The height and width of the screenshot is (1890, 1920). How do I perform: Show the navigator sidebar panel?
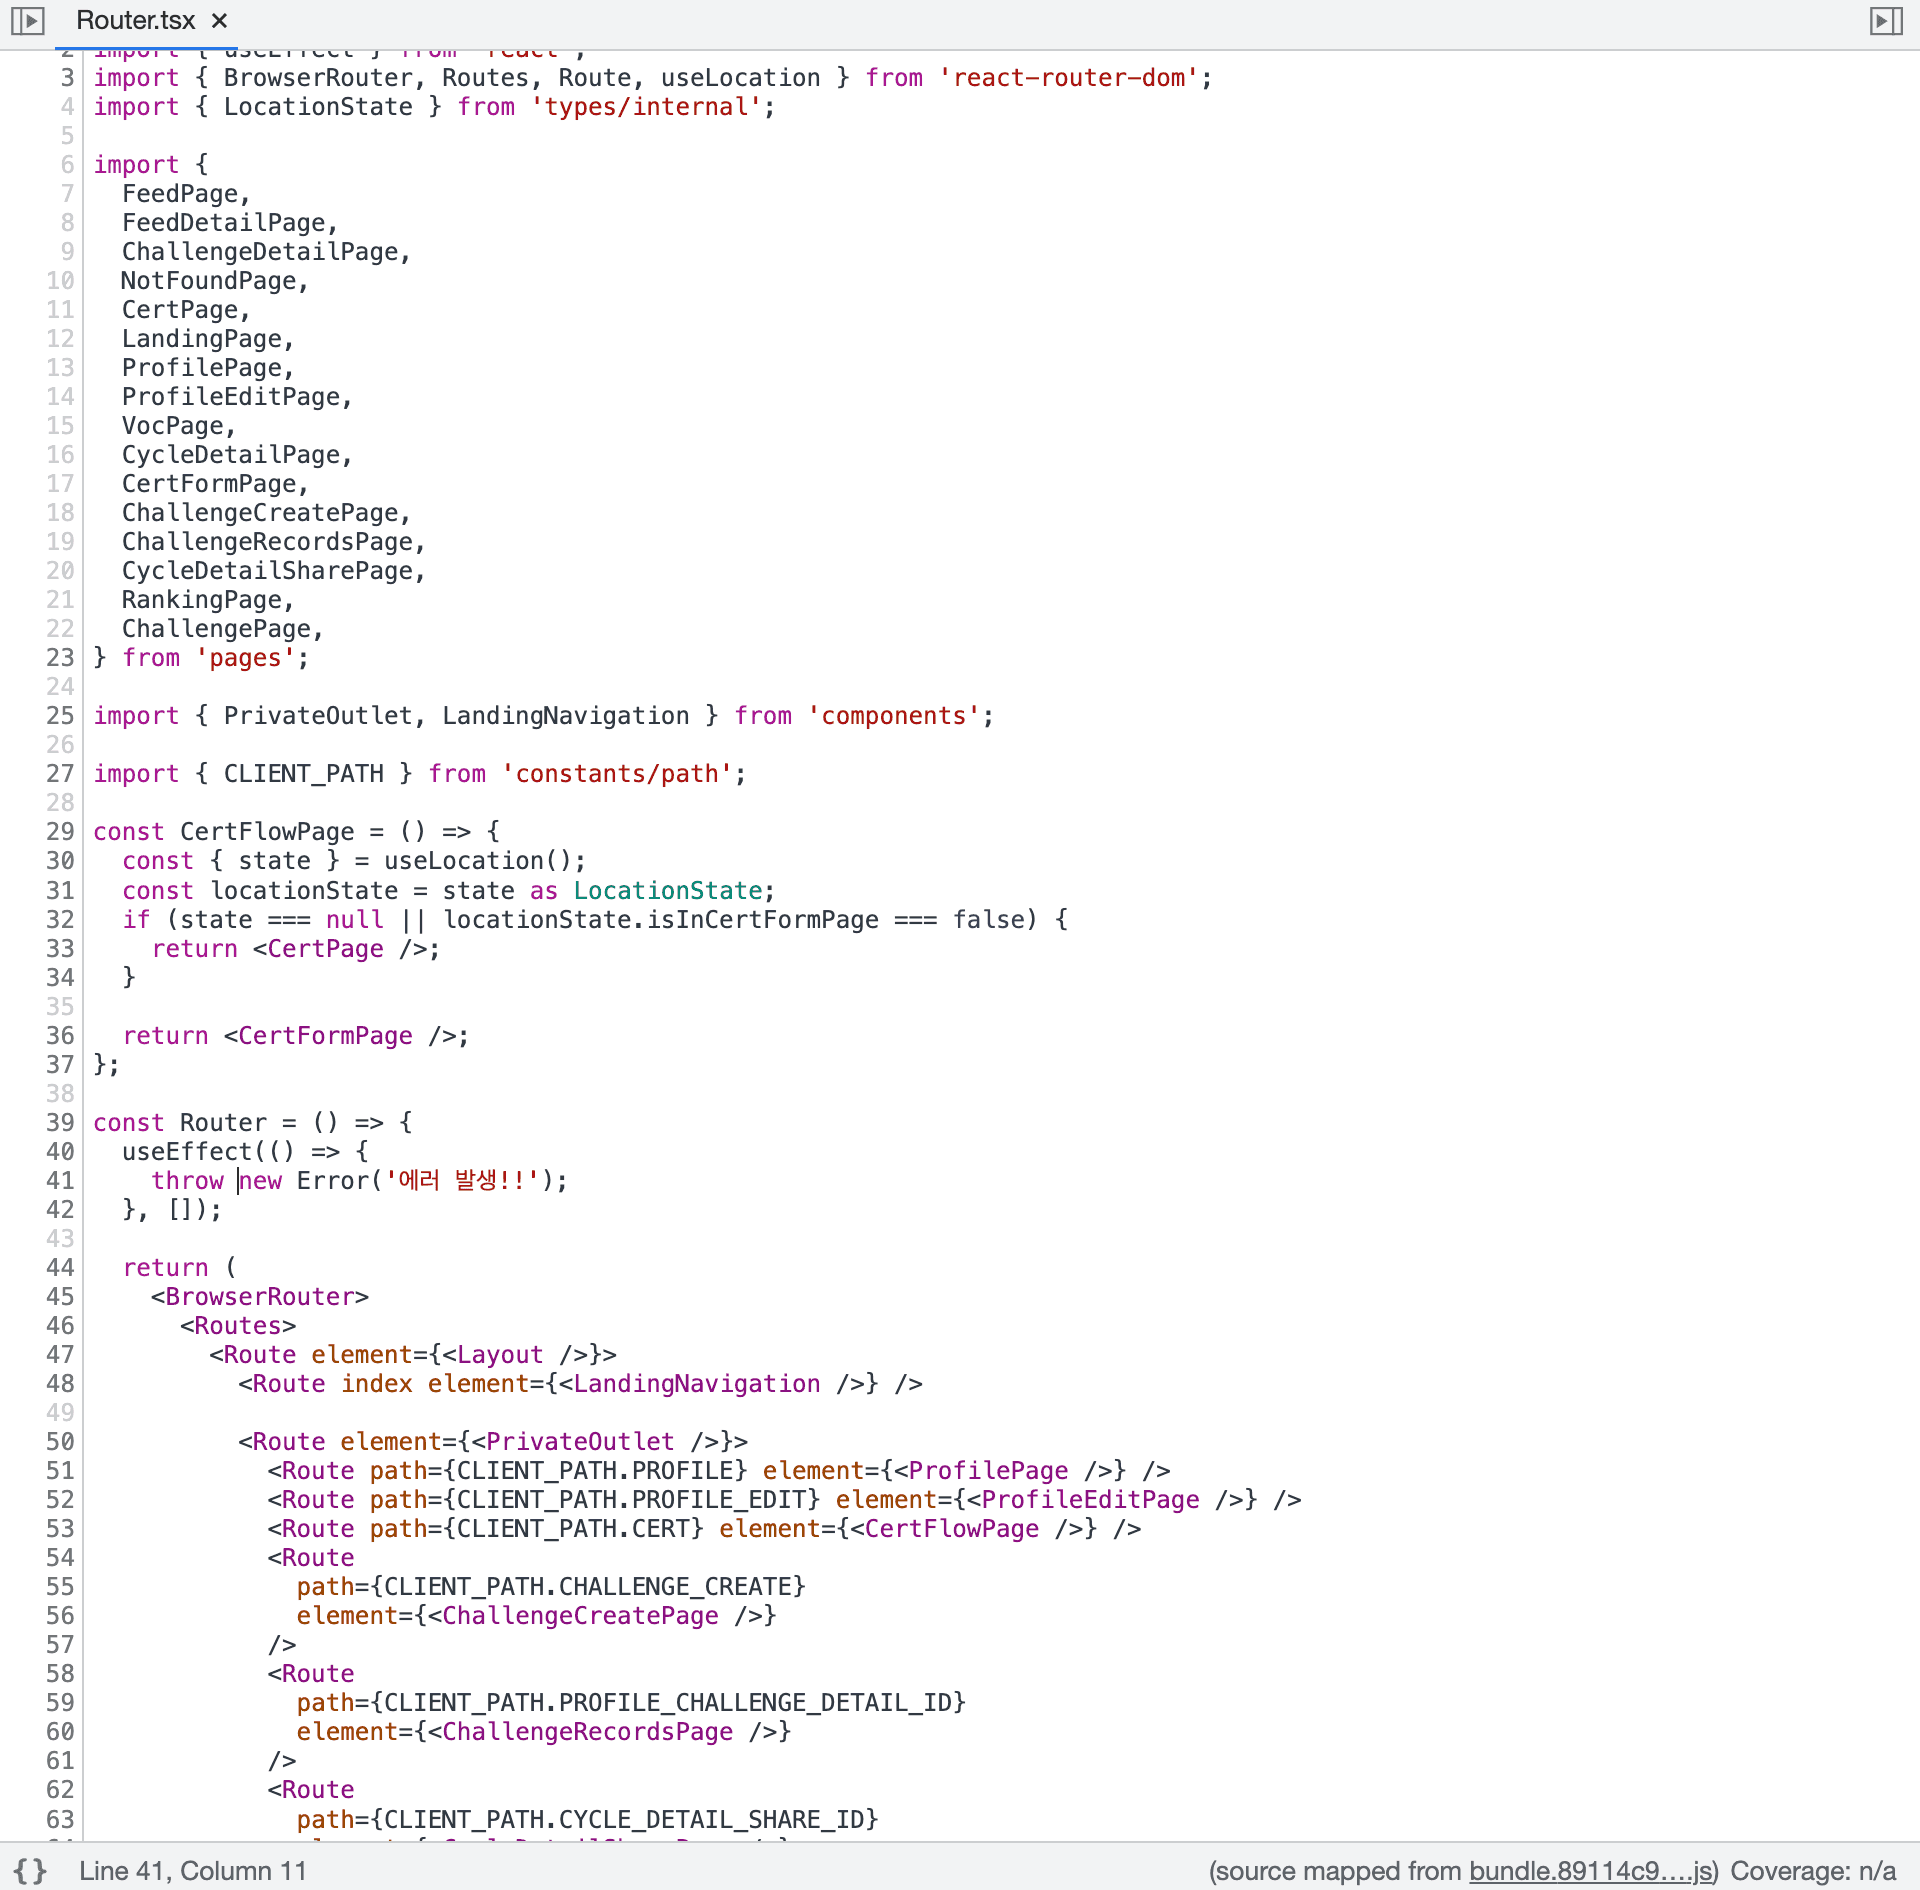[x=28, y=21]
